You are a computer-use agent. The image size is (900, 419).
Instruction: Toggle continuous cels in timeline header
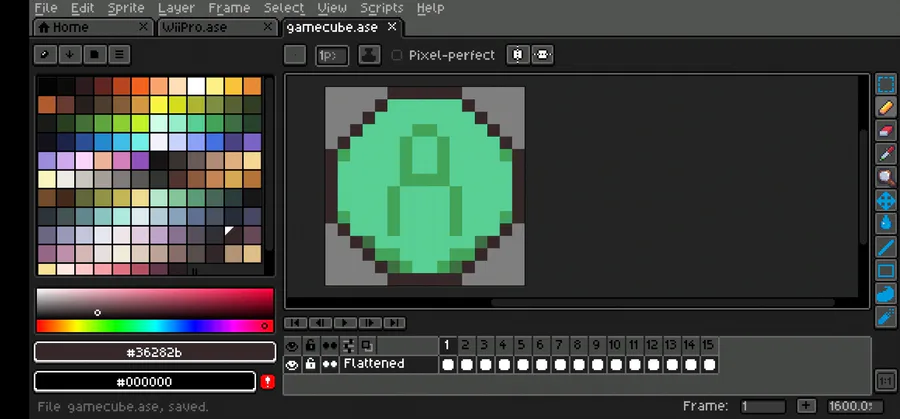[329, 346]
